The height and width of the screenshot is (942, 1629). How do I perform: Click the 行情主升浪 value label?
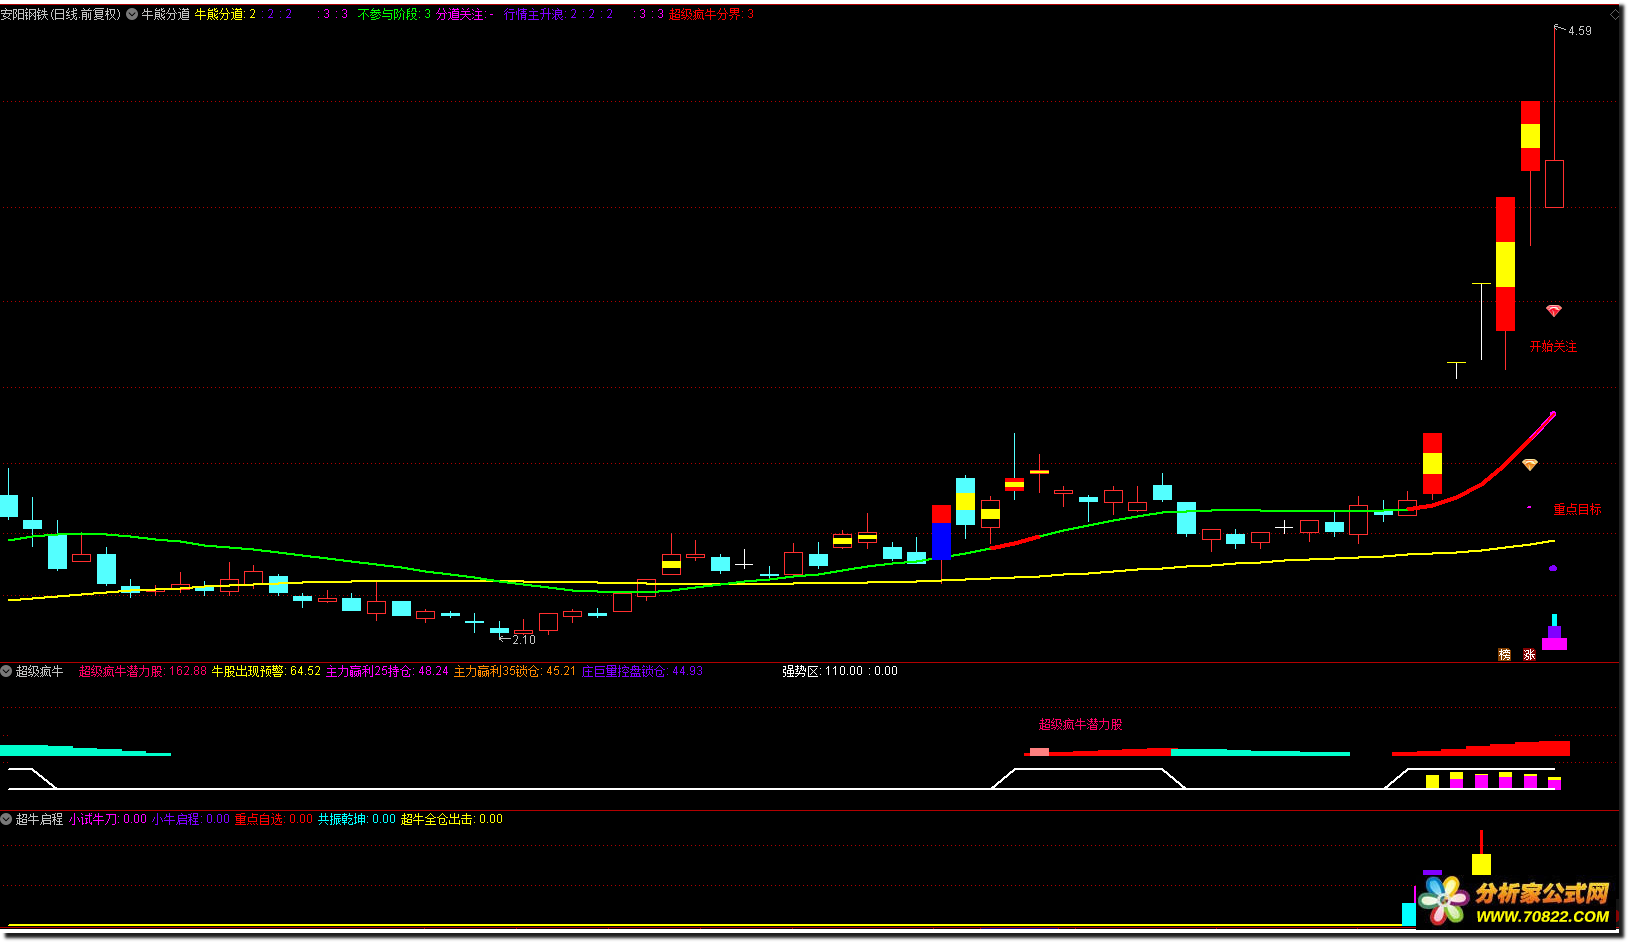tap(558, 14)
